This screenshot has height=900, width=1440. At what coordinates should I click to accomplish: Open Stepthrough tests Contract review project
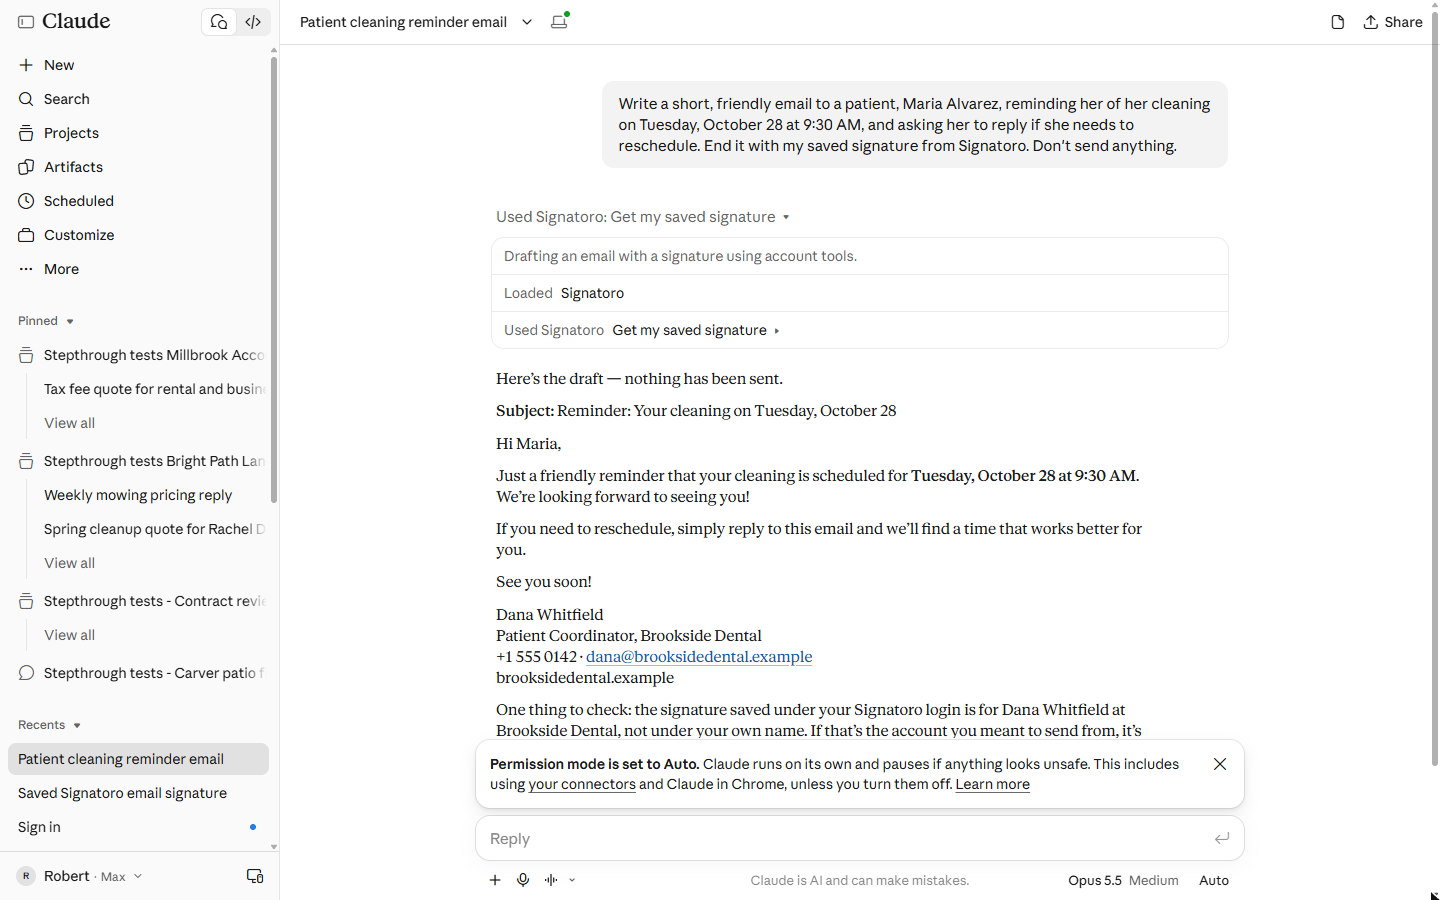coord(140,601)
